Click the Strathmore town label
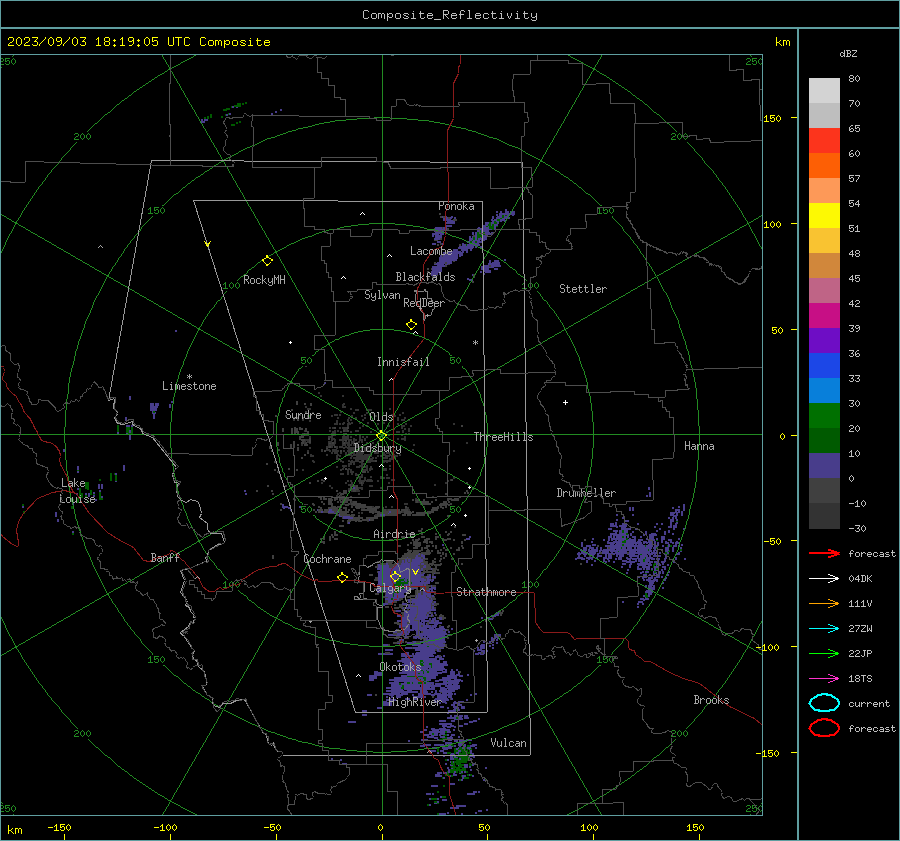 click(x=486, y=592)
